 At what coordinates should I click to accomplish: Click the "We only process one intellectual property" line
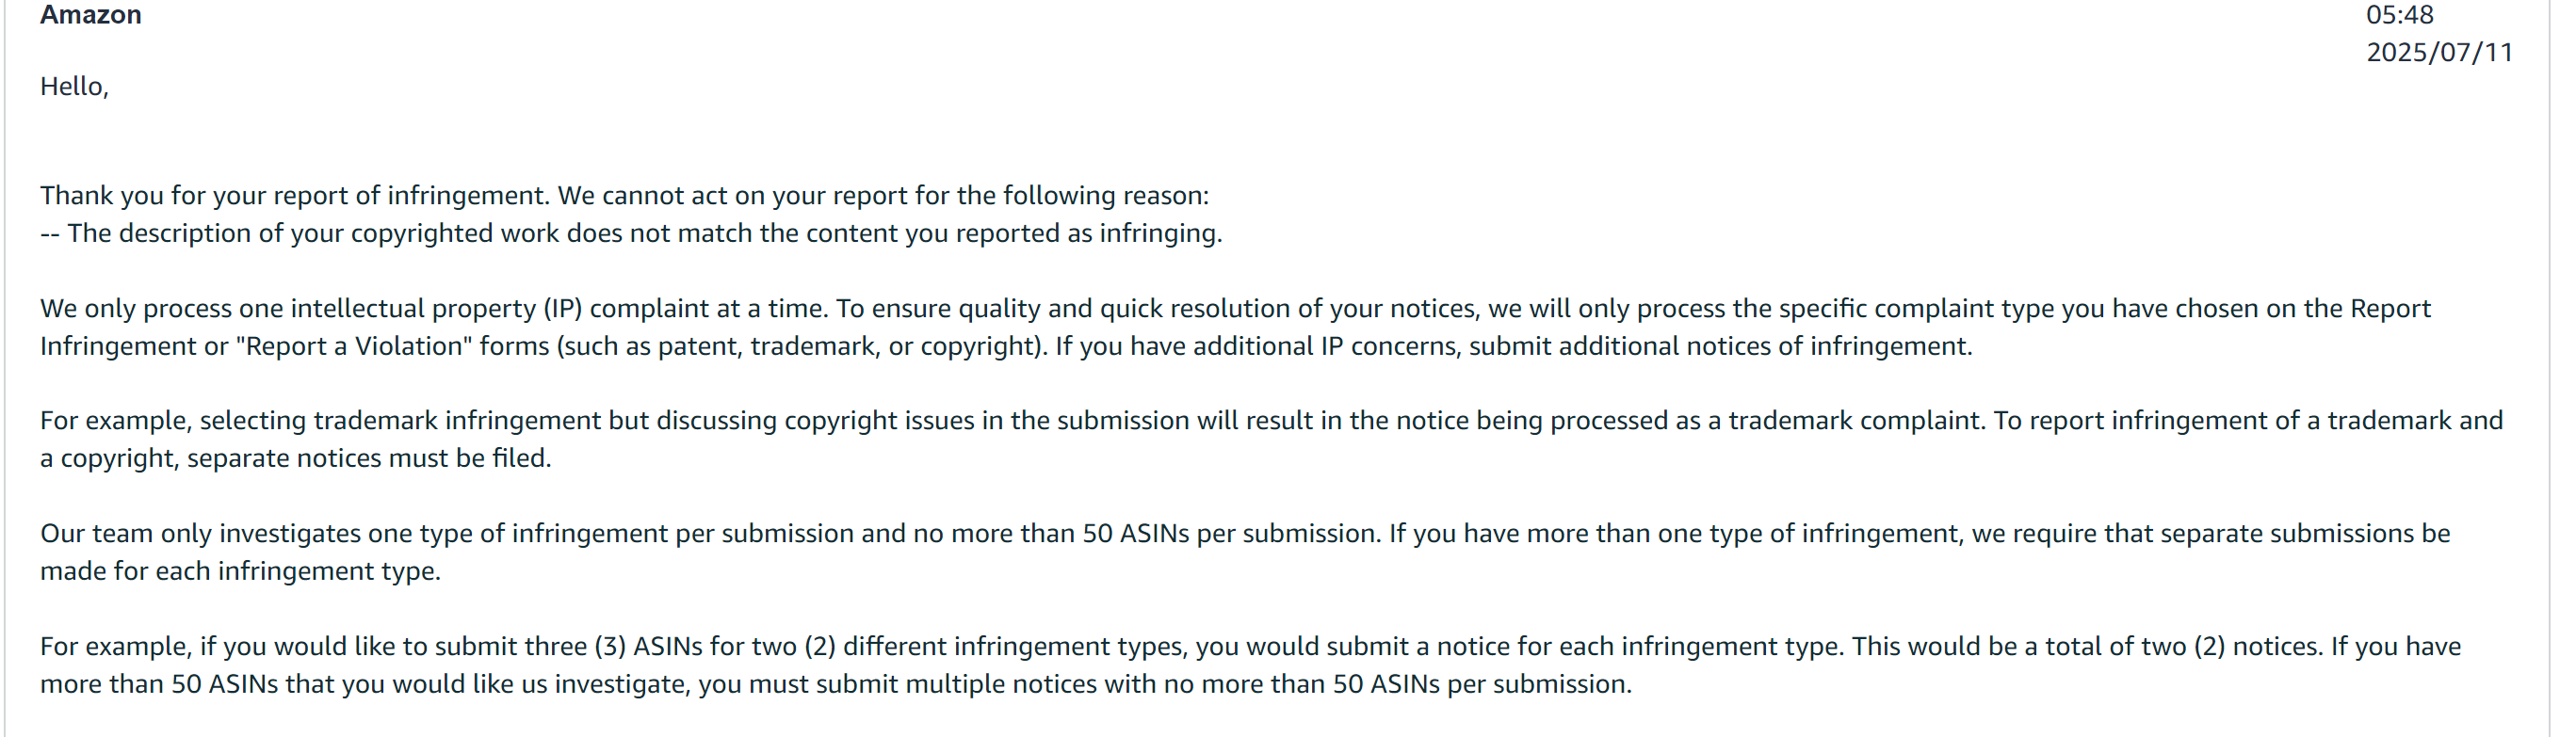(1235, 308)
